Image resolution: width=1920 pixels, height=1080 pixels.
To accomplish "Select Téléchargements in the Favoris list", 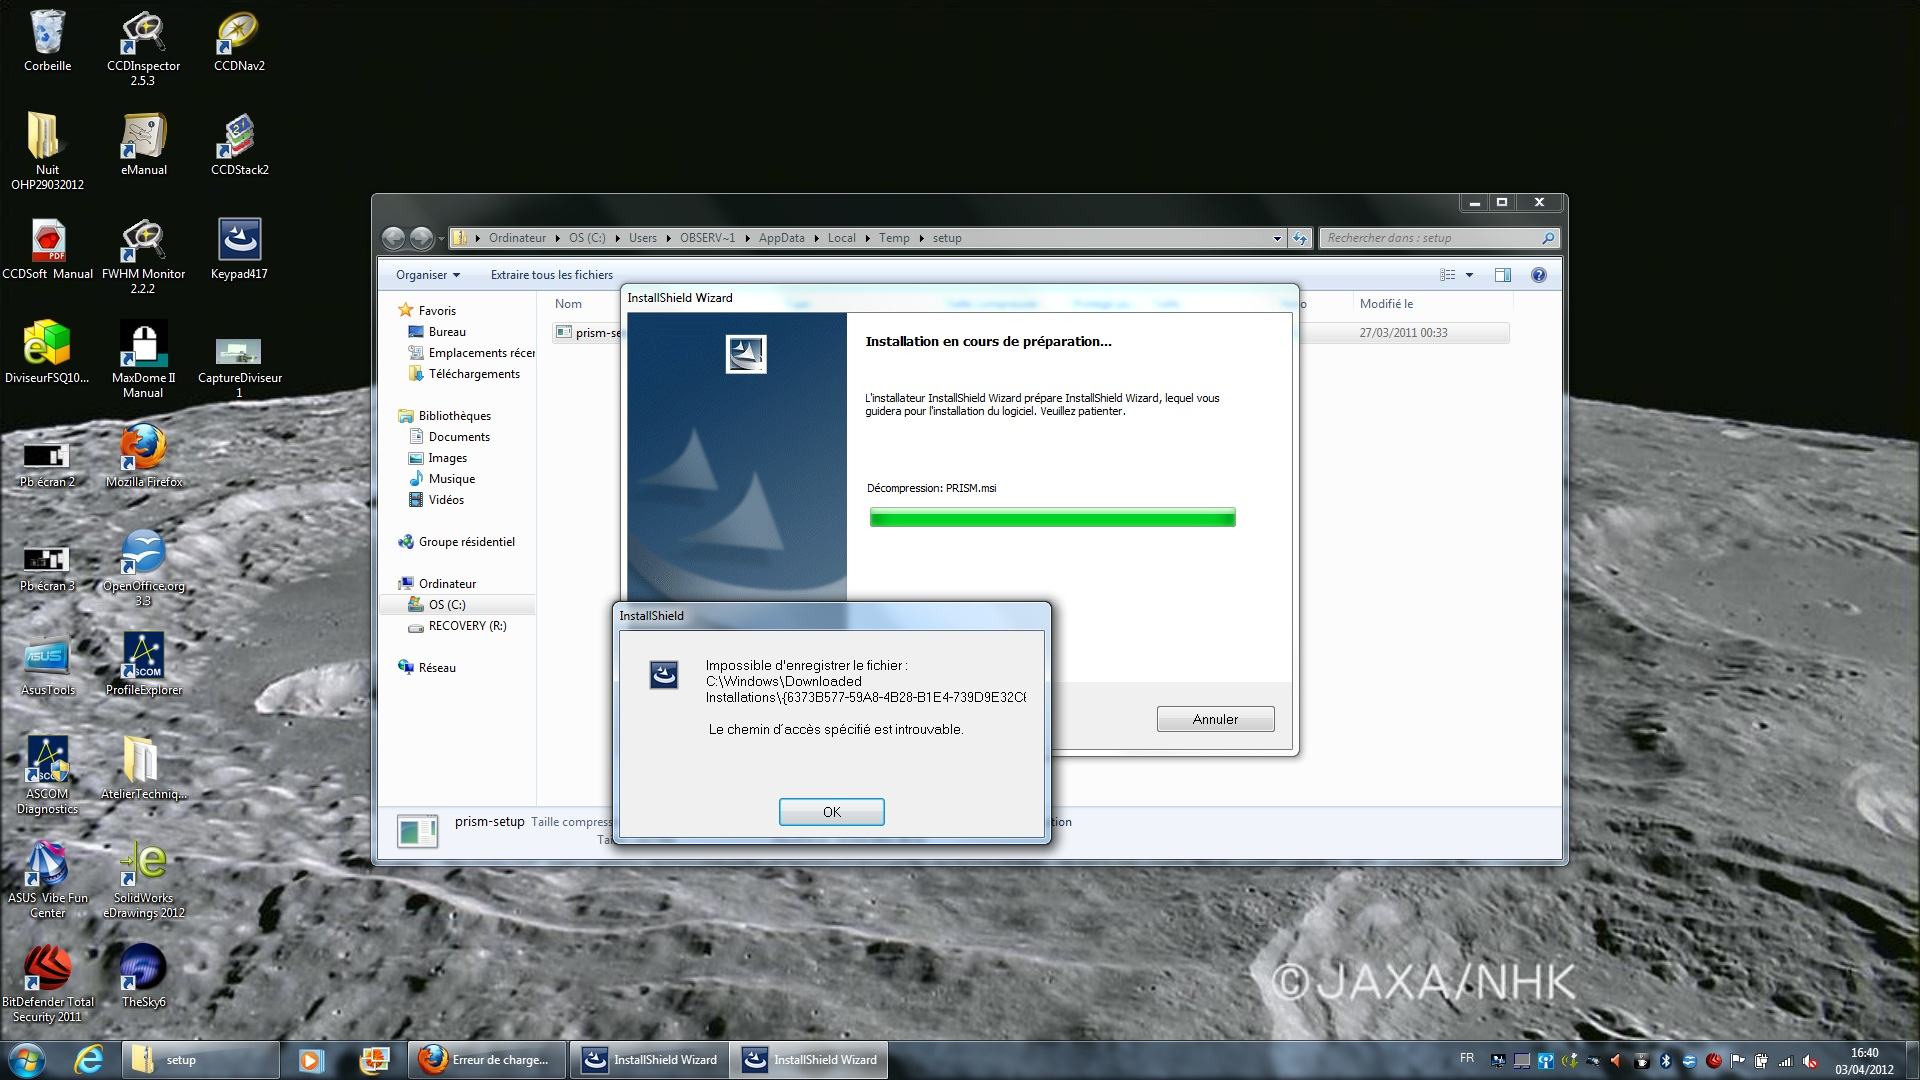I will [473, 374].
